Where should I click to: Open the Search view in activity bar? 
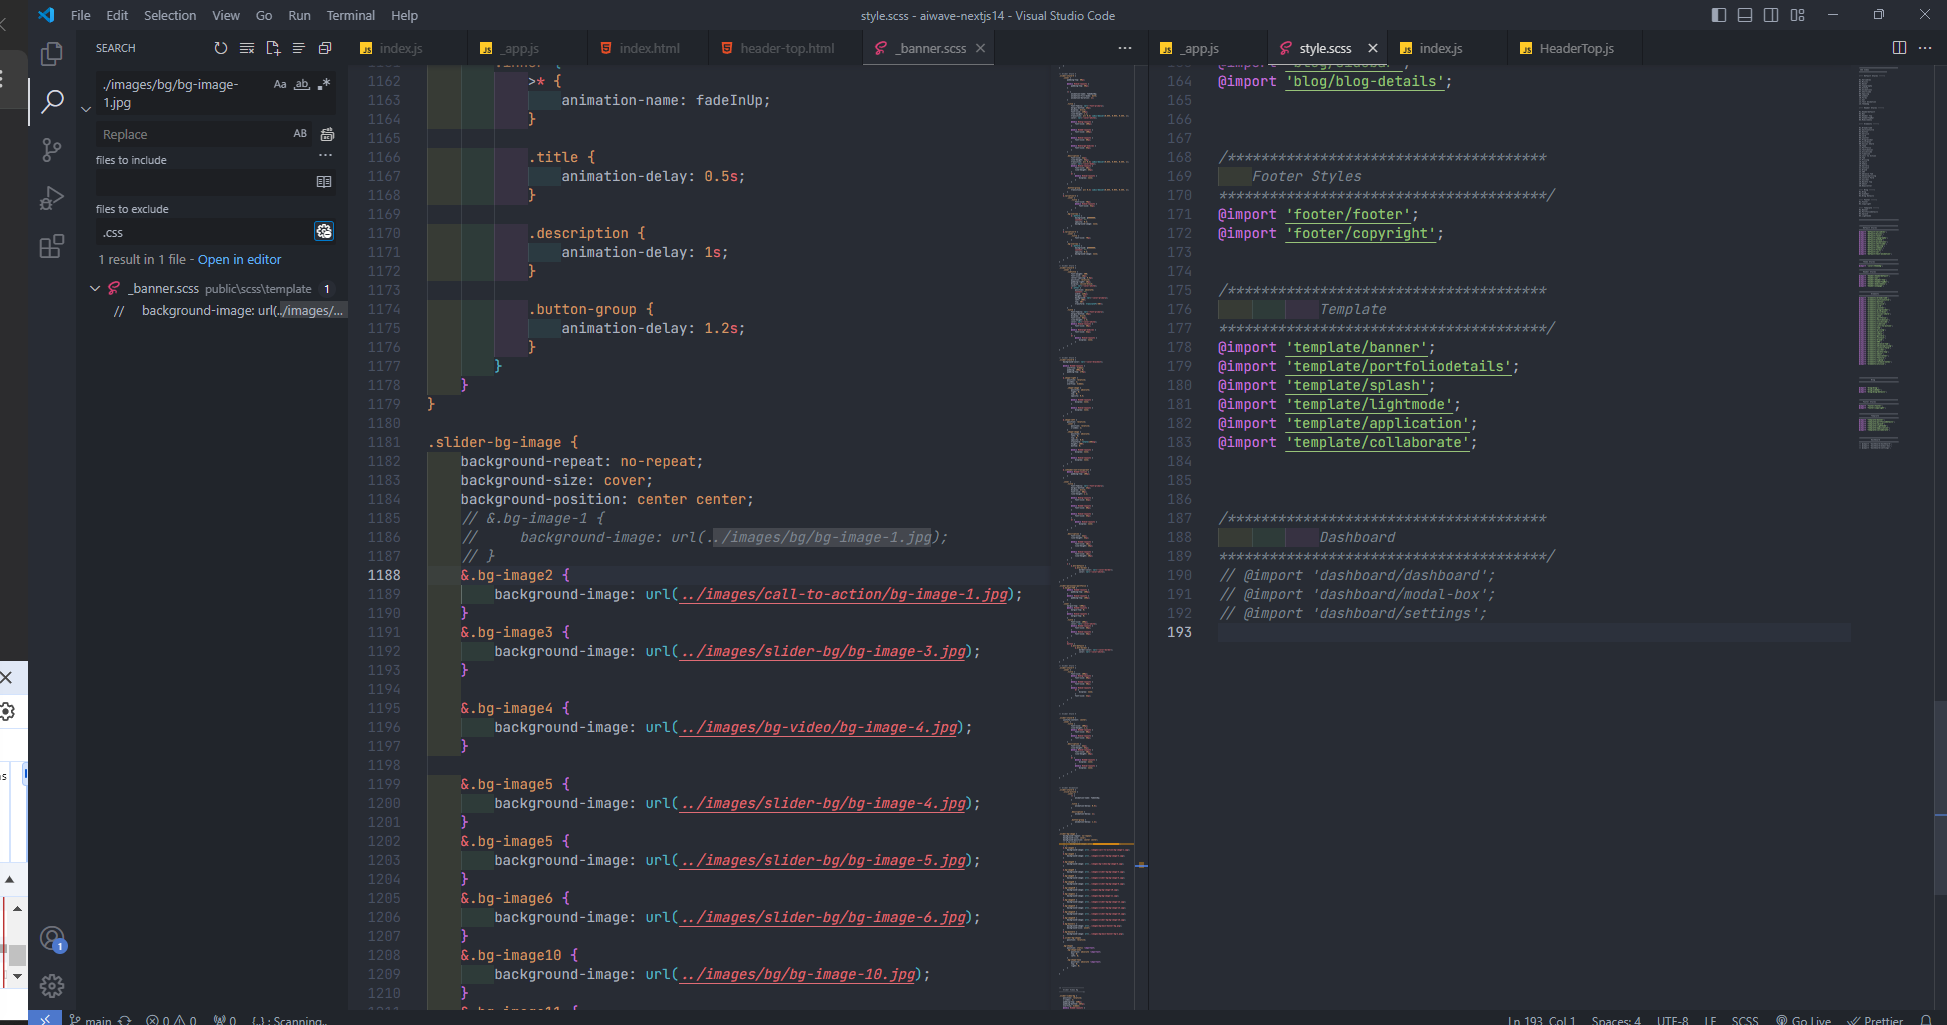point(52,101)
